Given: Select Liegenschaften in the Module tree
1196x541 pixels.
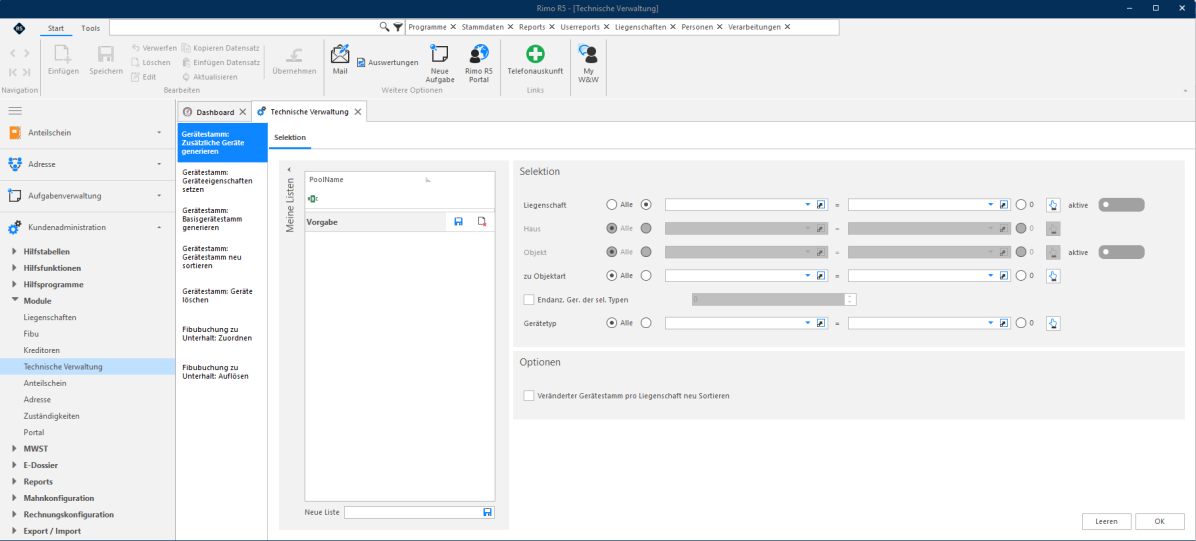Looking at the screenshot, I should tap(50, 317).
